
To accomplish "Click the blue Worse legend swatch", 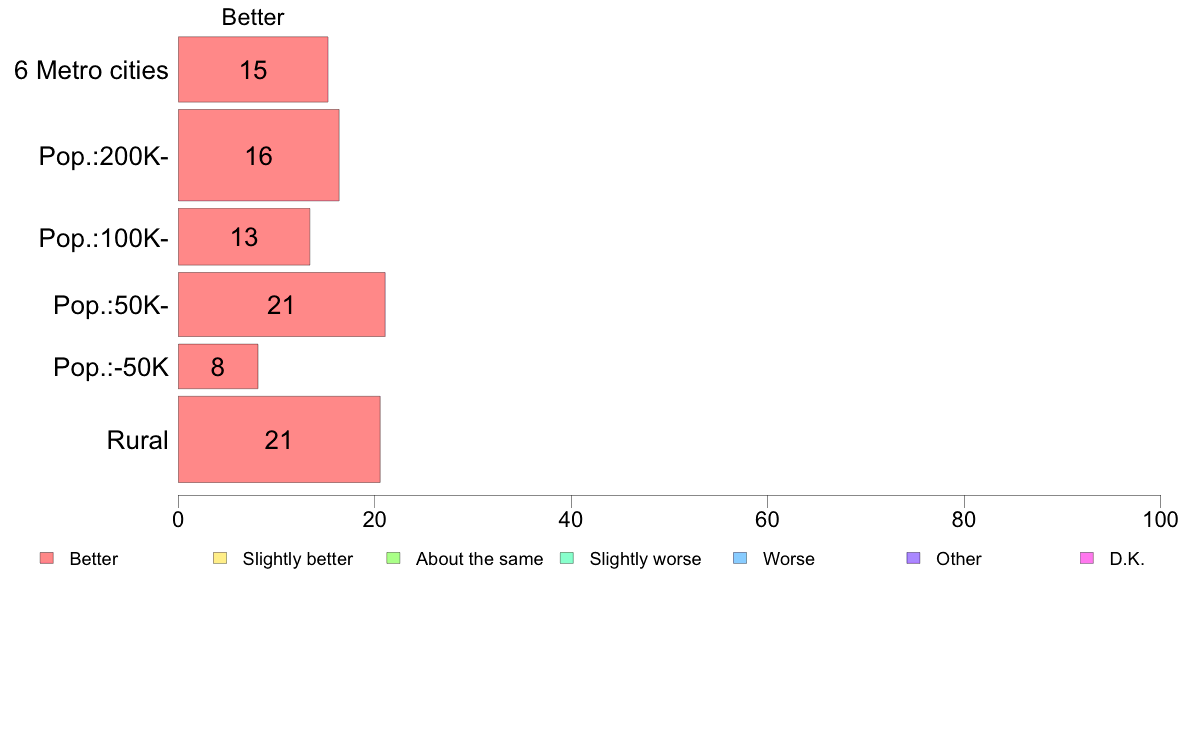I will point(740,559).
